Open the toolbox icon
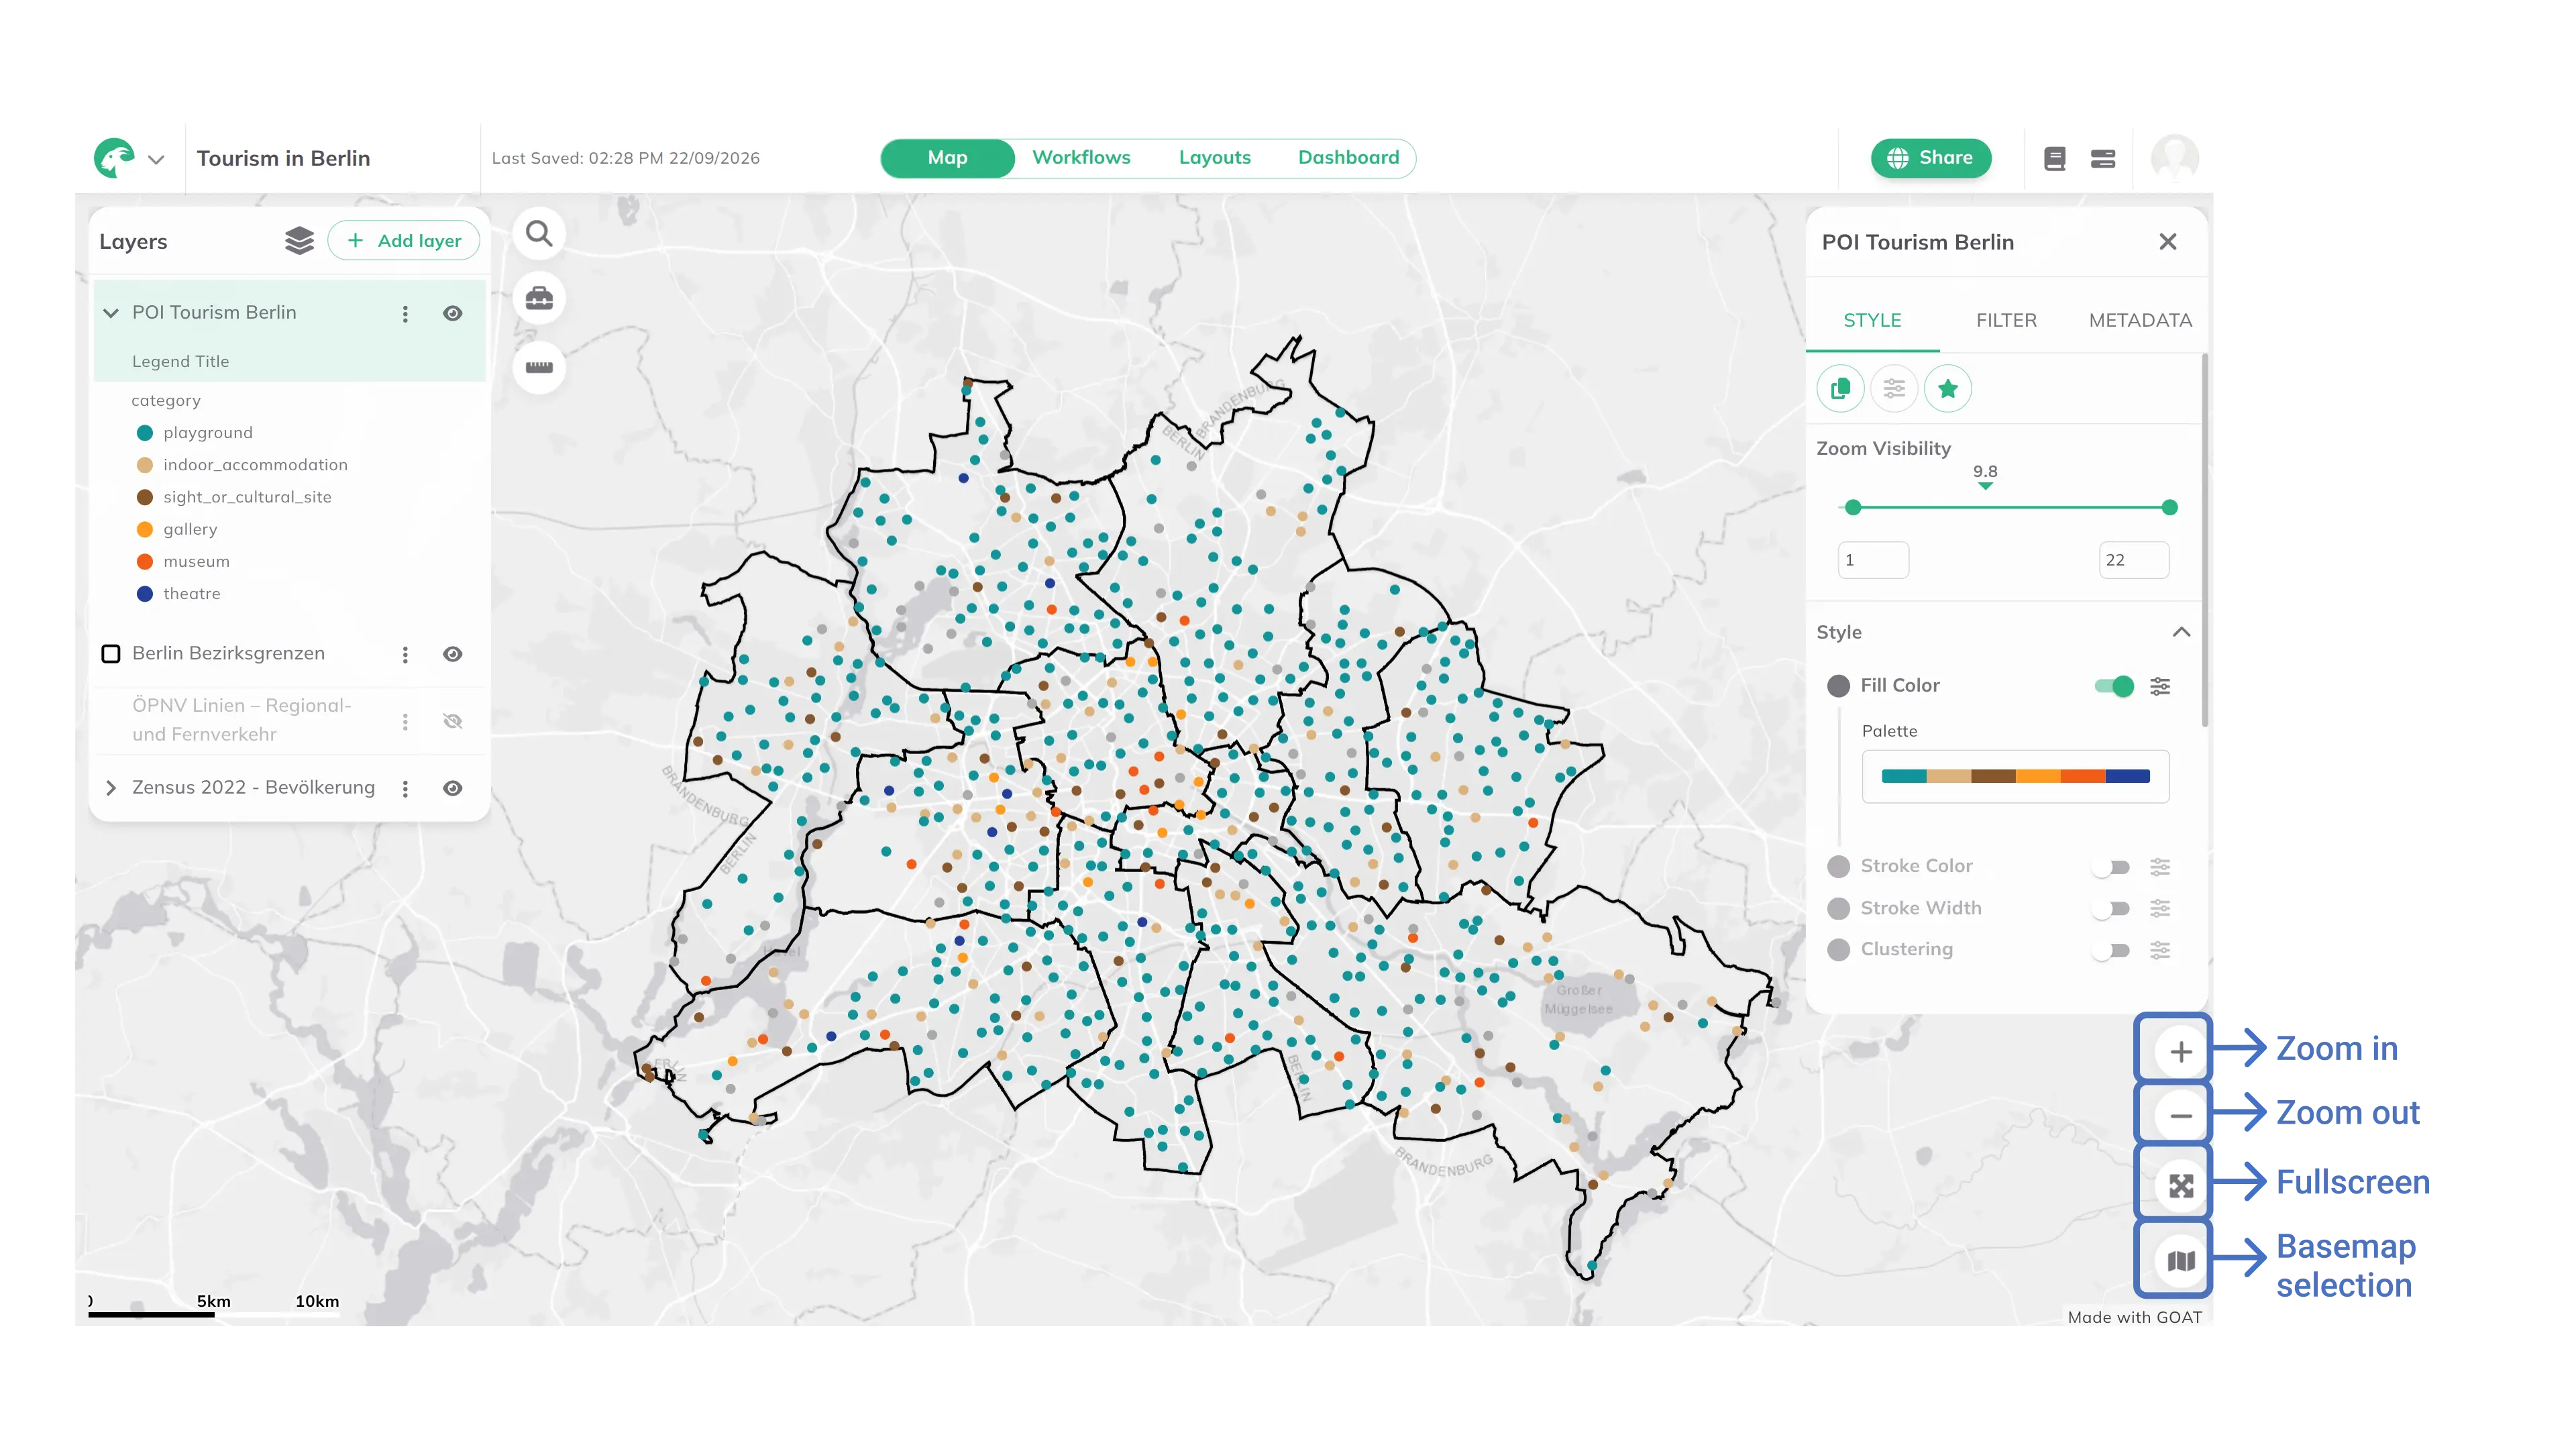Screen dimensions: 2576x1449 tap(539, 299)
